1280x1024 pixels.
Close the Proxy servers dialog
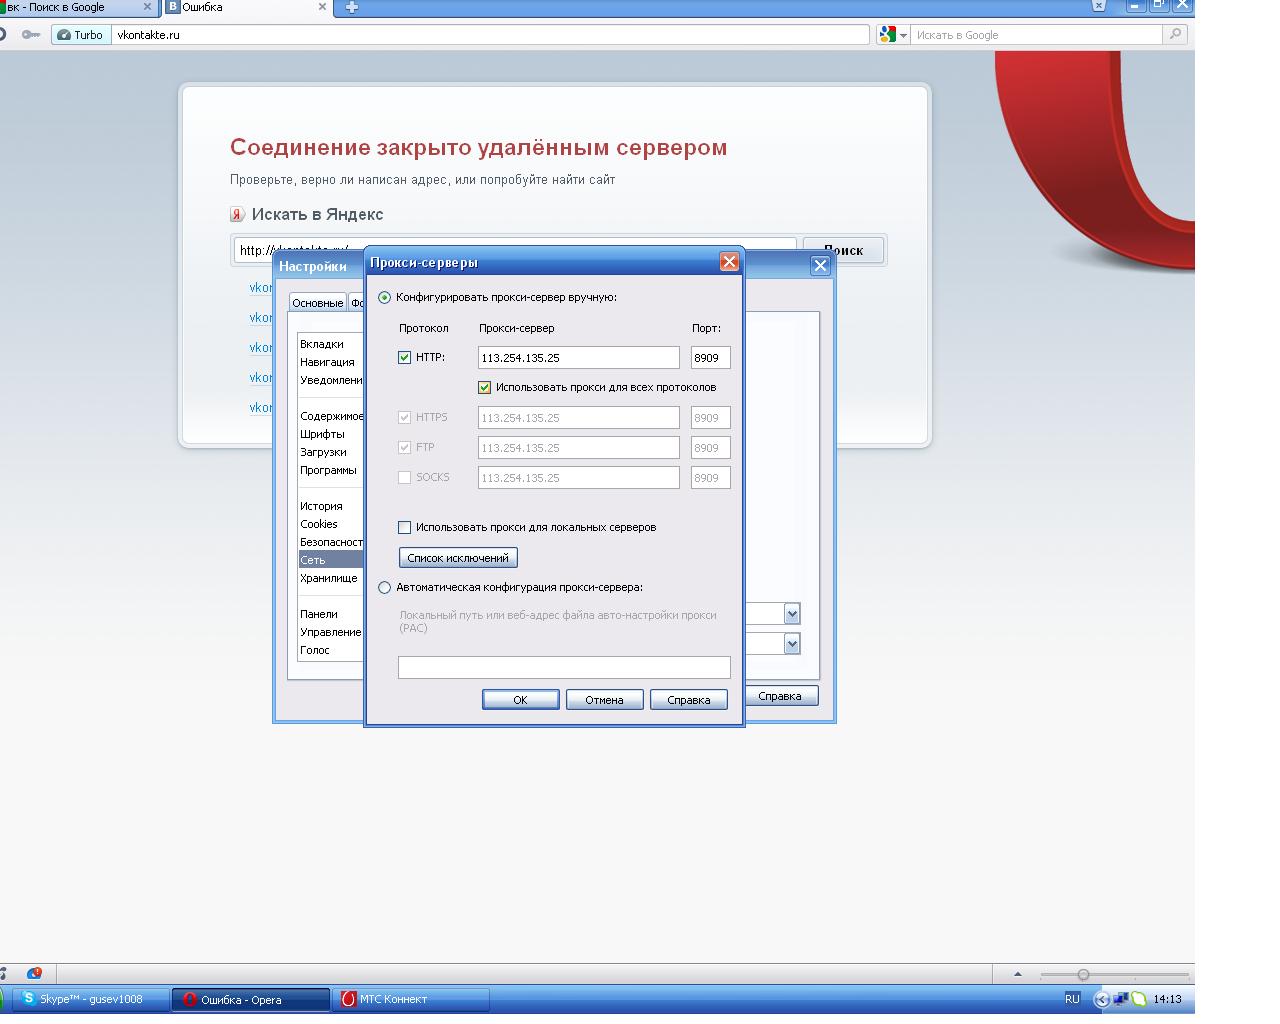729,262
